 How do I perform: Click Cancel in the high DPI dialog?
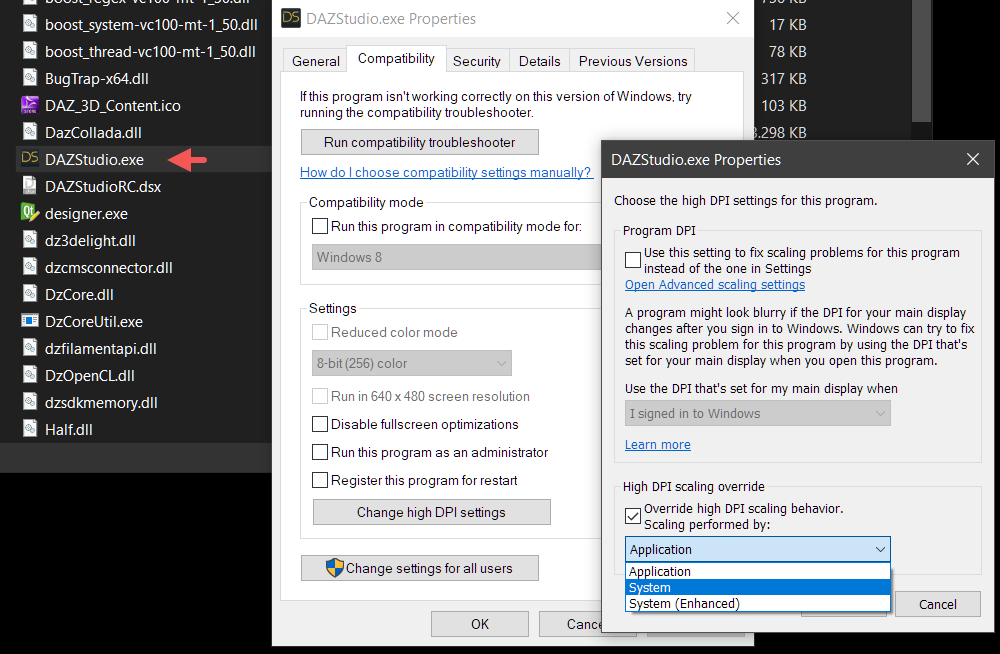pyautogui.click(x=938, y=604)
